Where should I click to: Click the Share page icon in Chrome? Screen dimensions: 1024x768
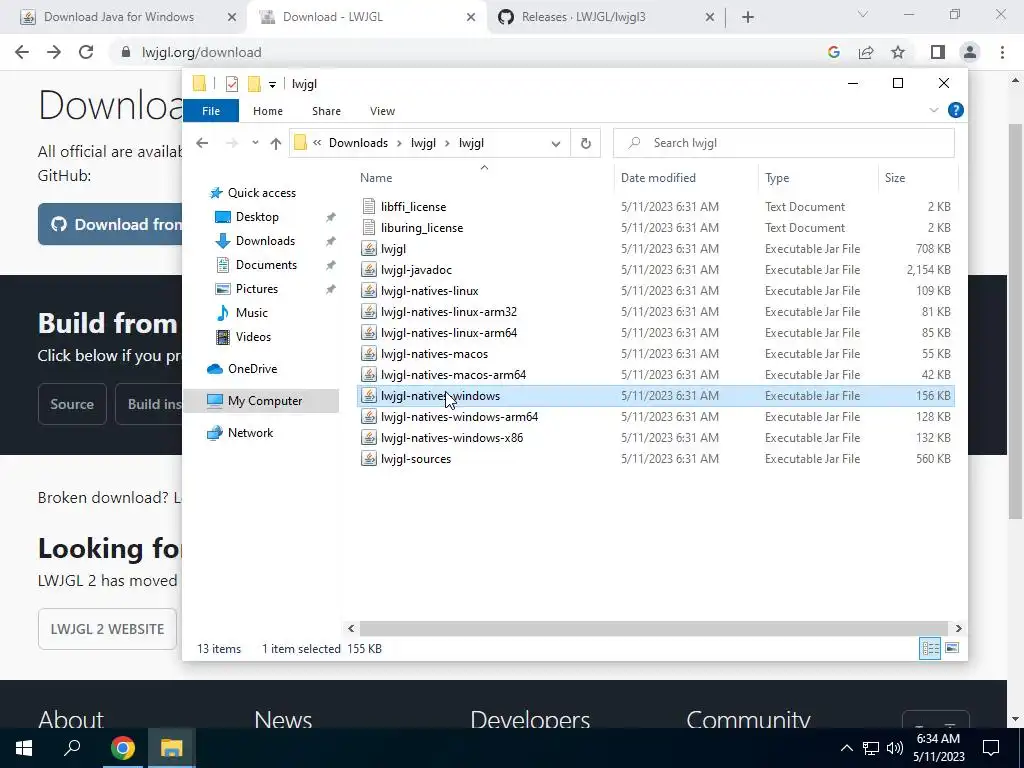pos(866,52)
